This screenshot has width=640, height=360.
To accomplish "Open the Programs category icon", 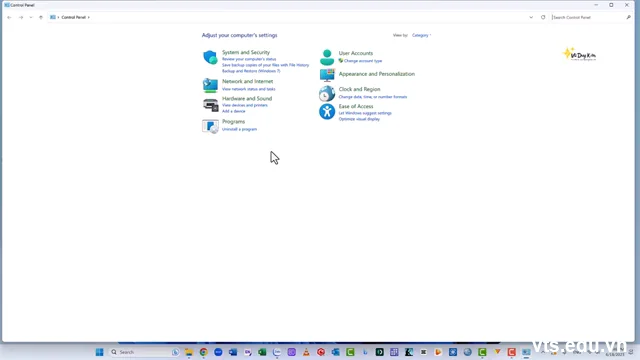I will tap(211, 126).
